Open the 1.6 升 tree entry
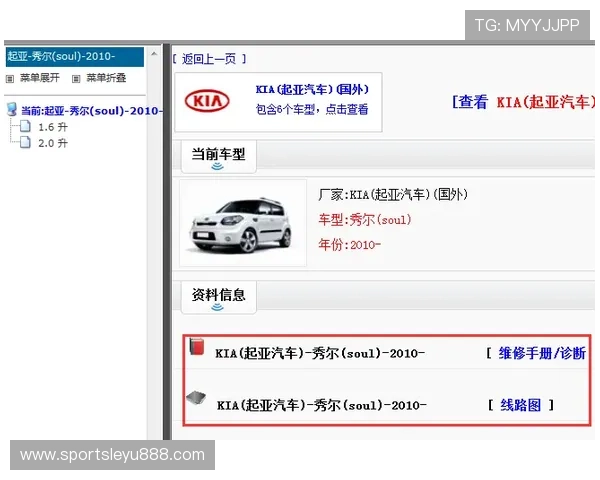The image size is (600, 480). (x=53, y=127)
